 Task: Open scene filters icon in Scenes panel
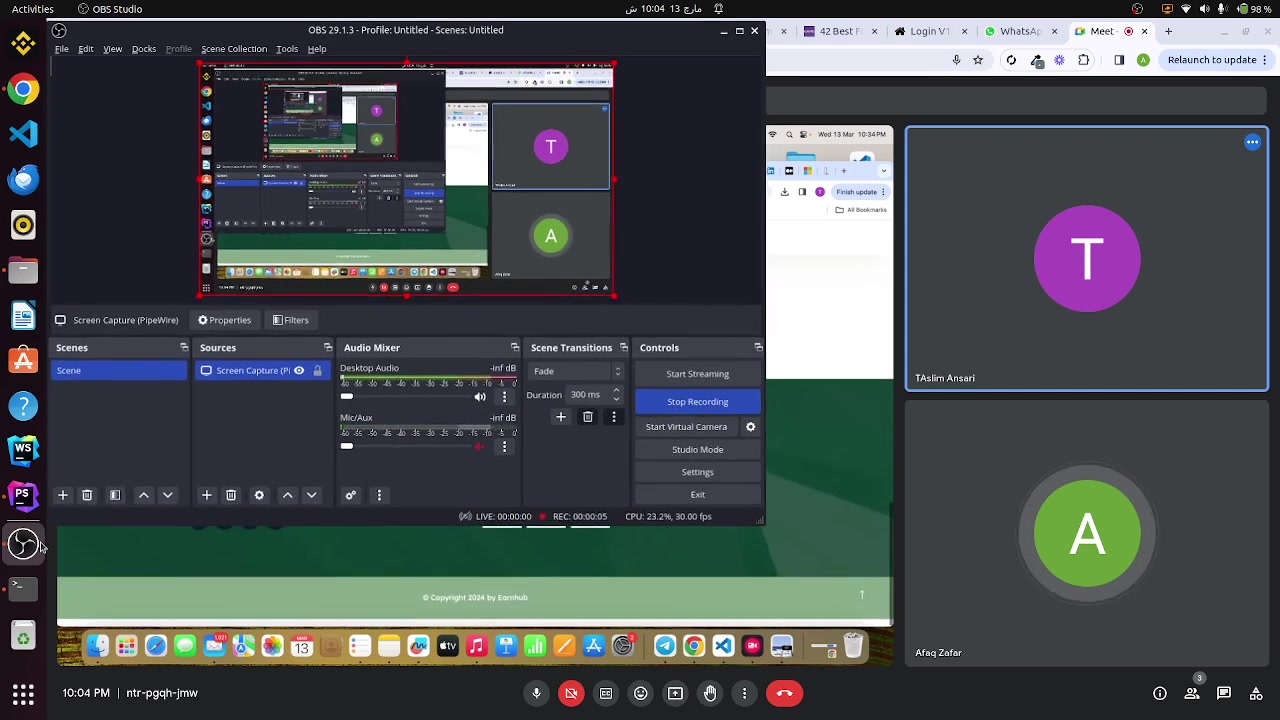[115, 495]
